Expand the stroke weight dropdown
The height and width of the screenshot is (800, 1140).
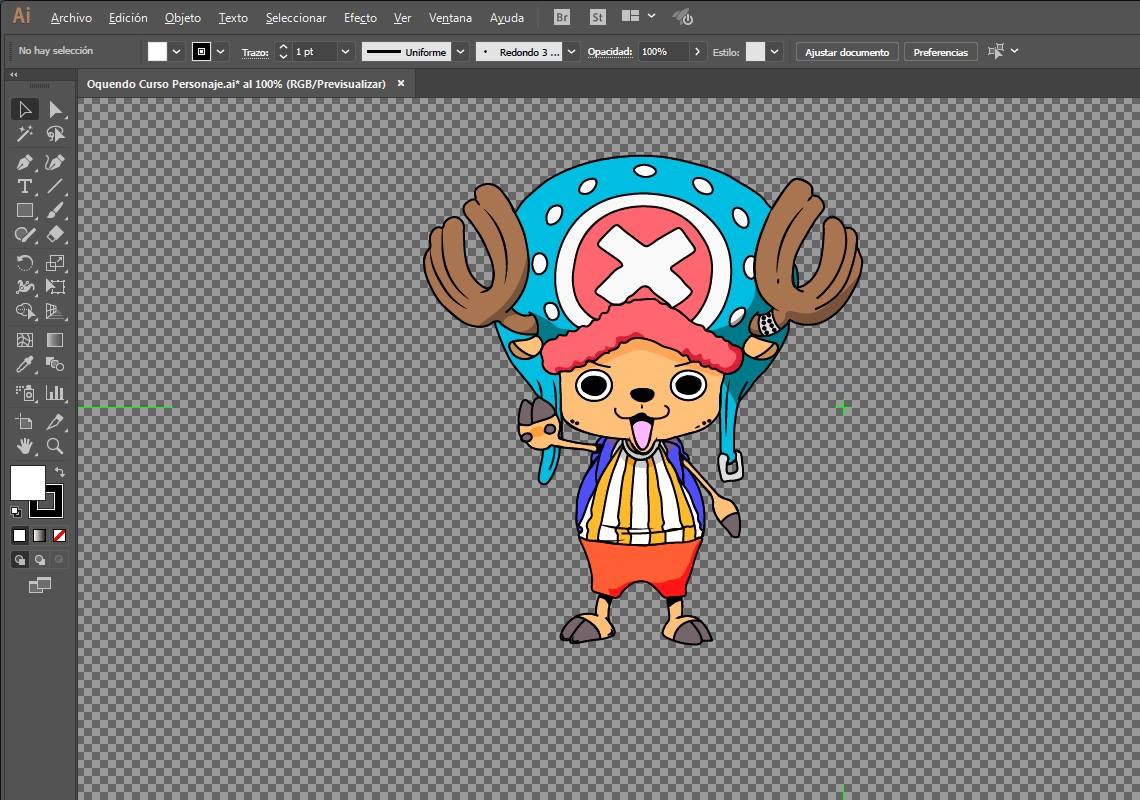345,52
